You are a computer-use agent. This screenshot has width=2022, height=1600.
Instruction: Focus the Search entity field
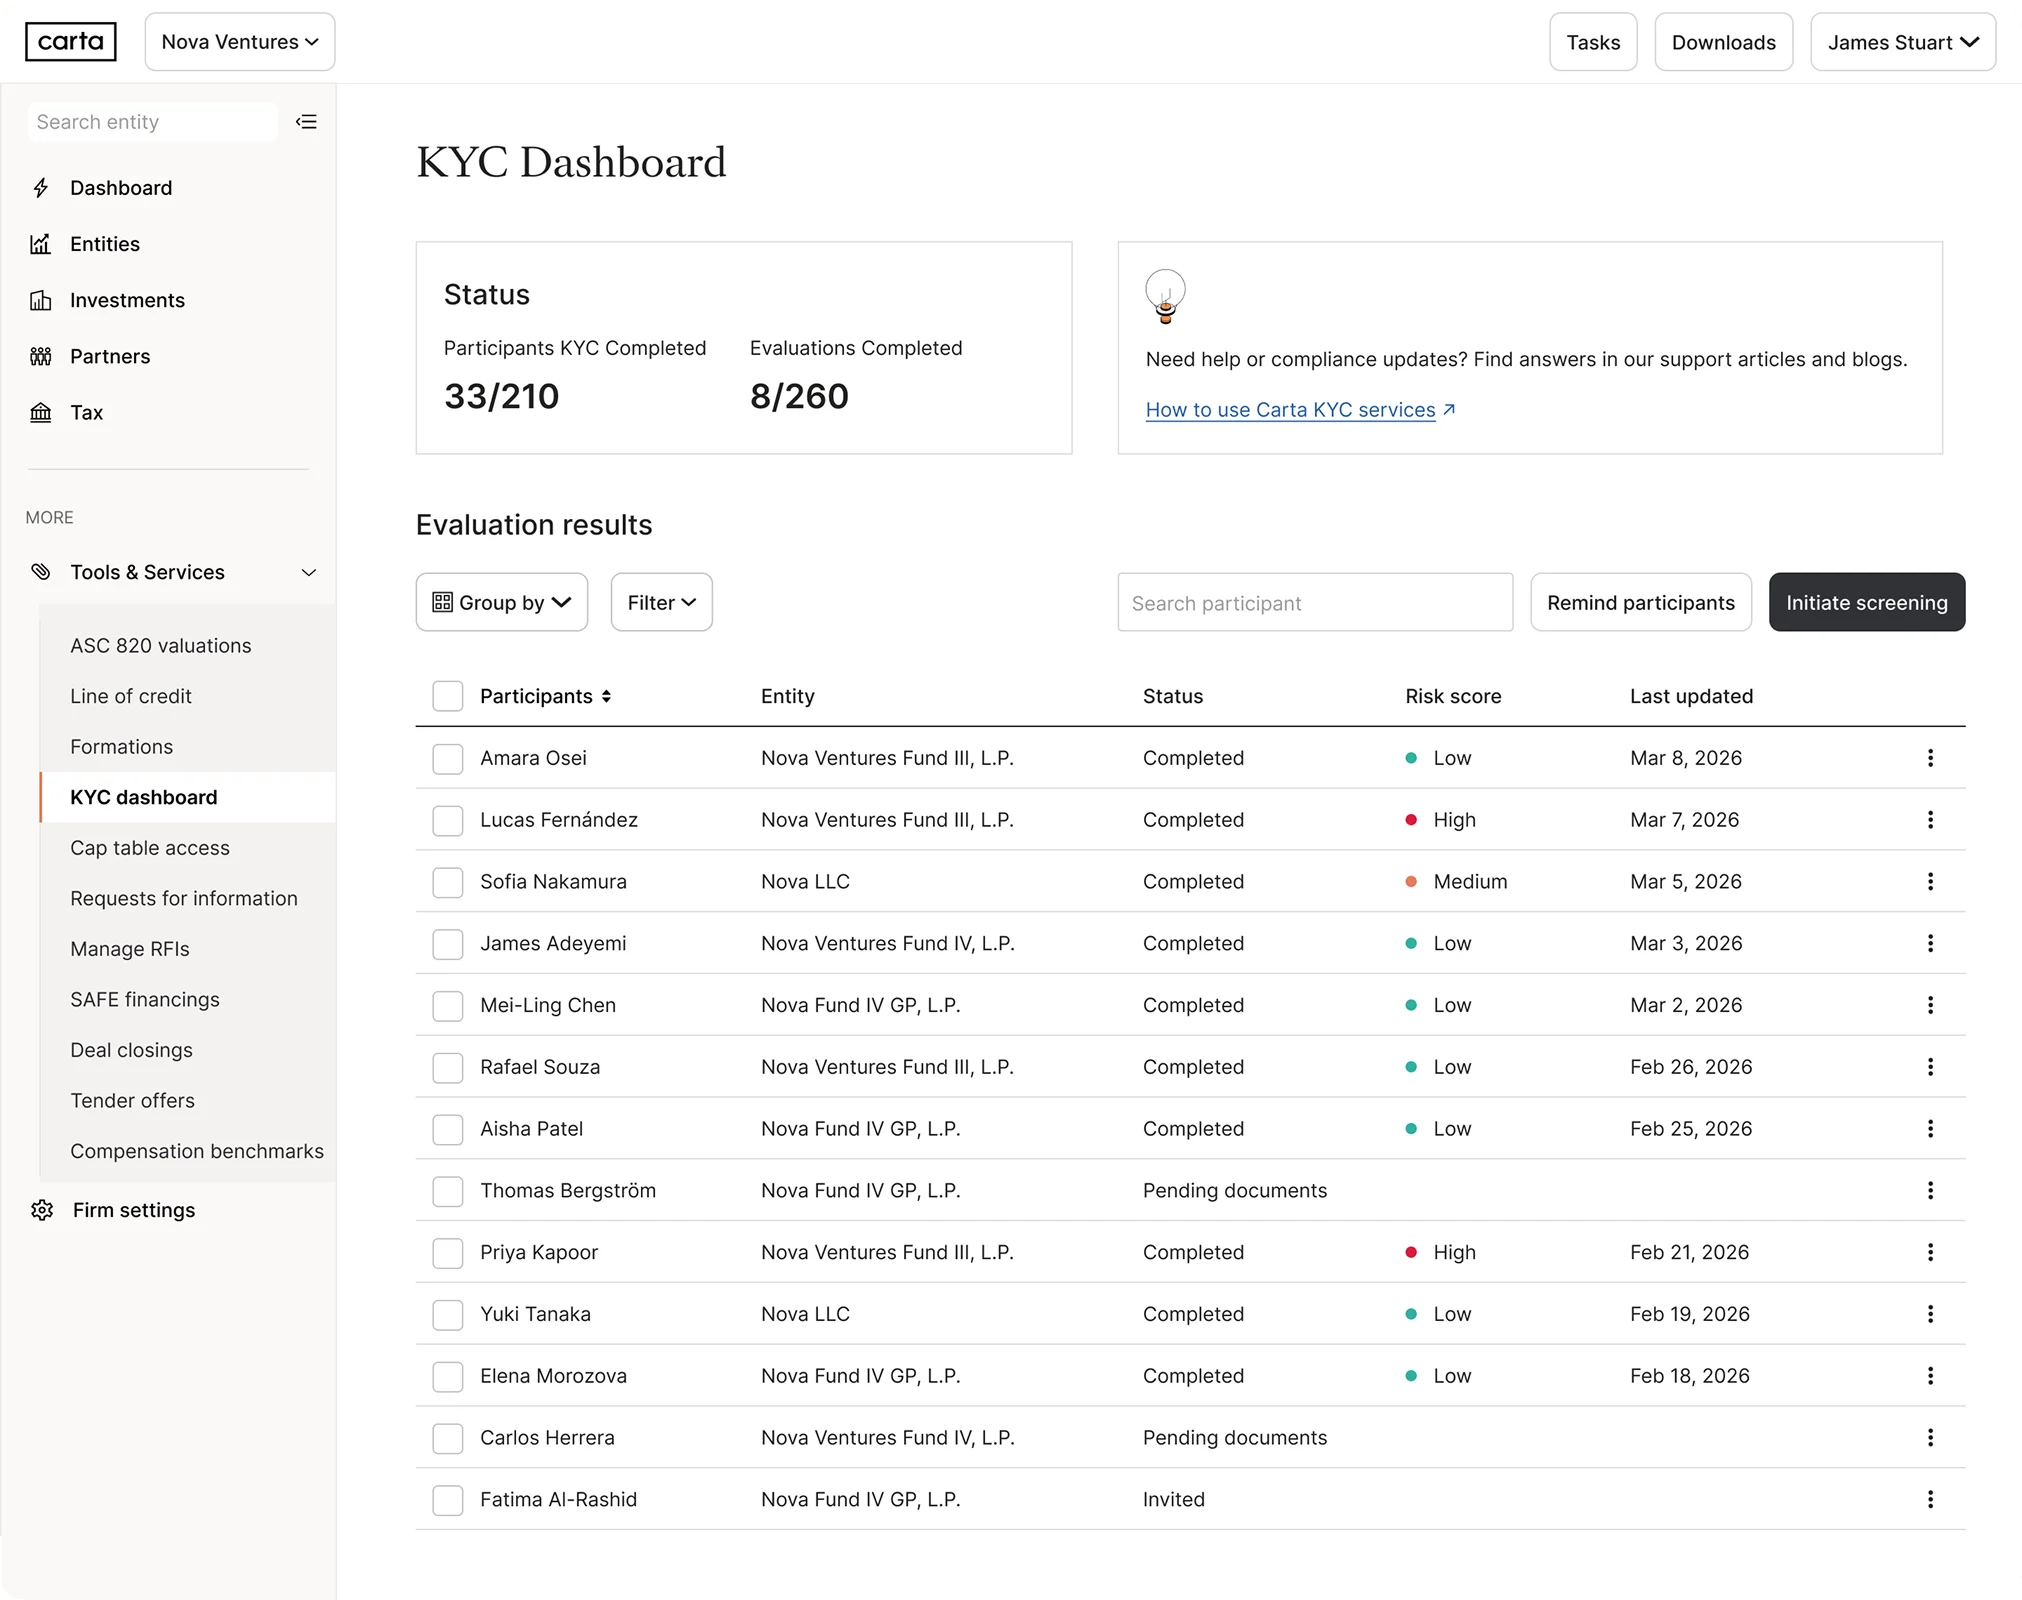tap(153, 122)
